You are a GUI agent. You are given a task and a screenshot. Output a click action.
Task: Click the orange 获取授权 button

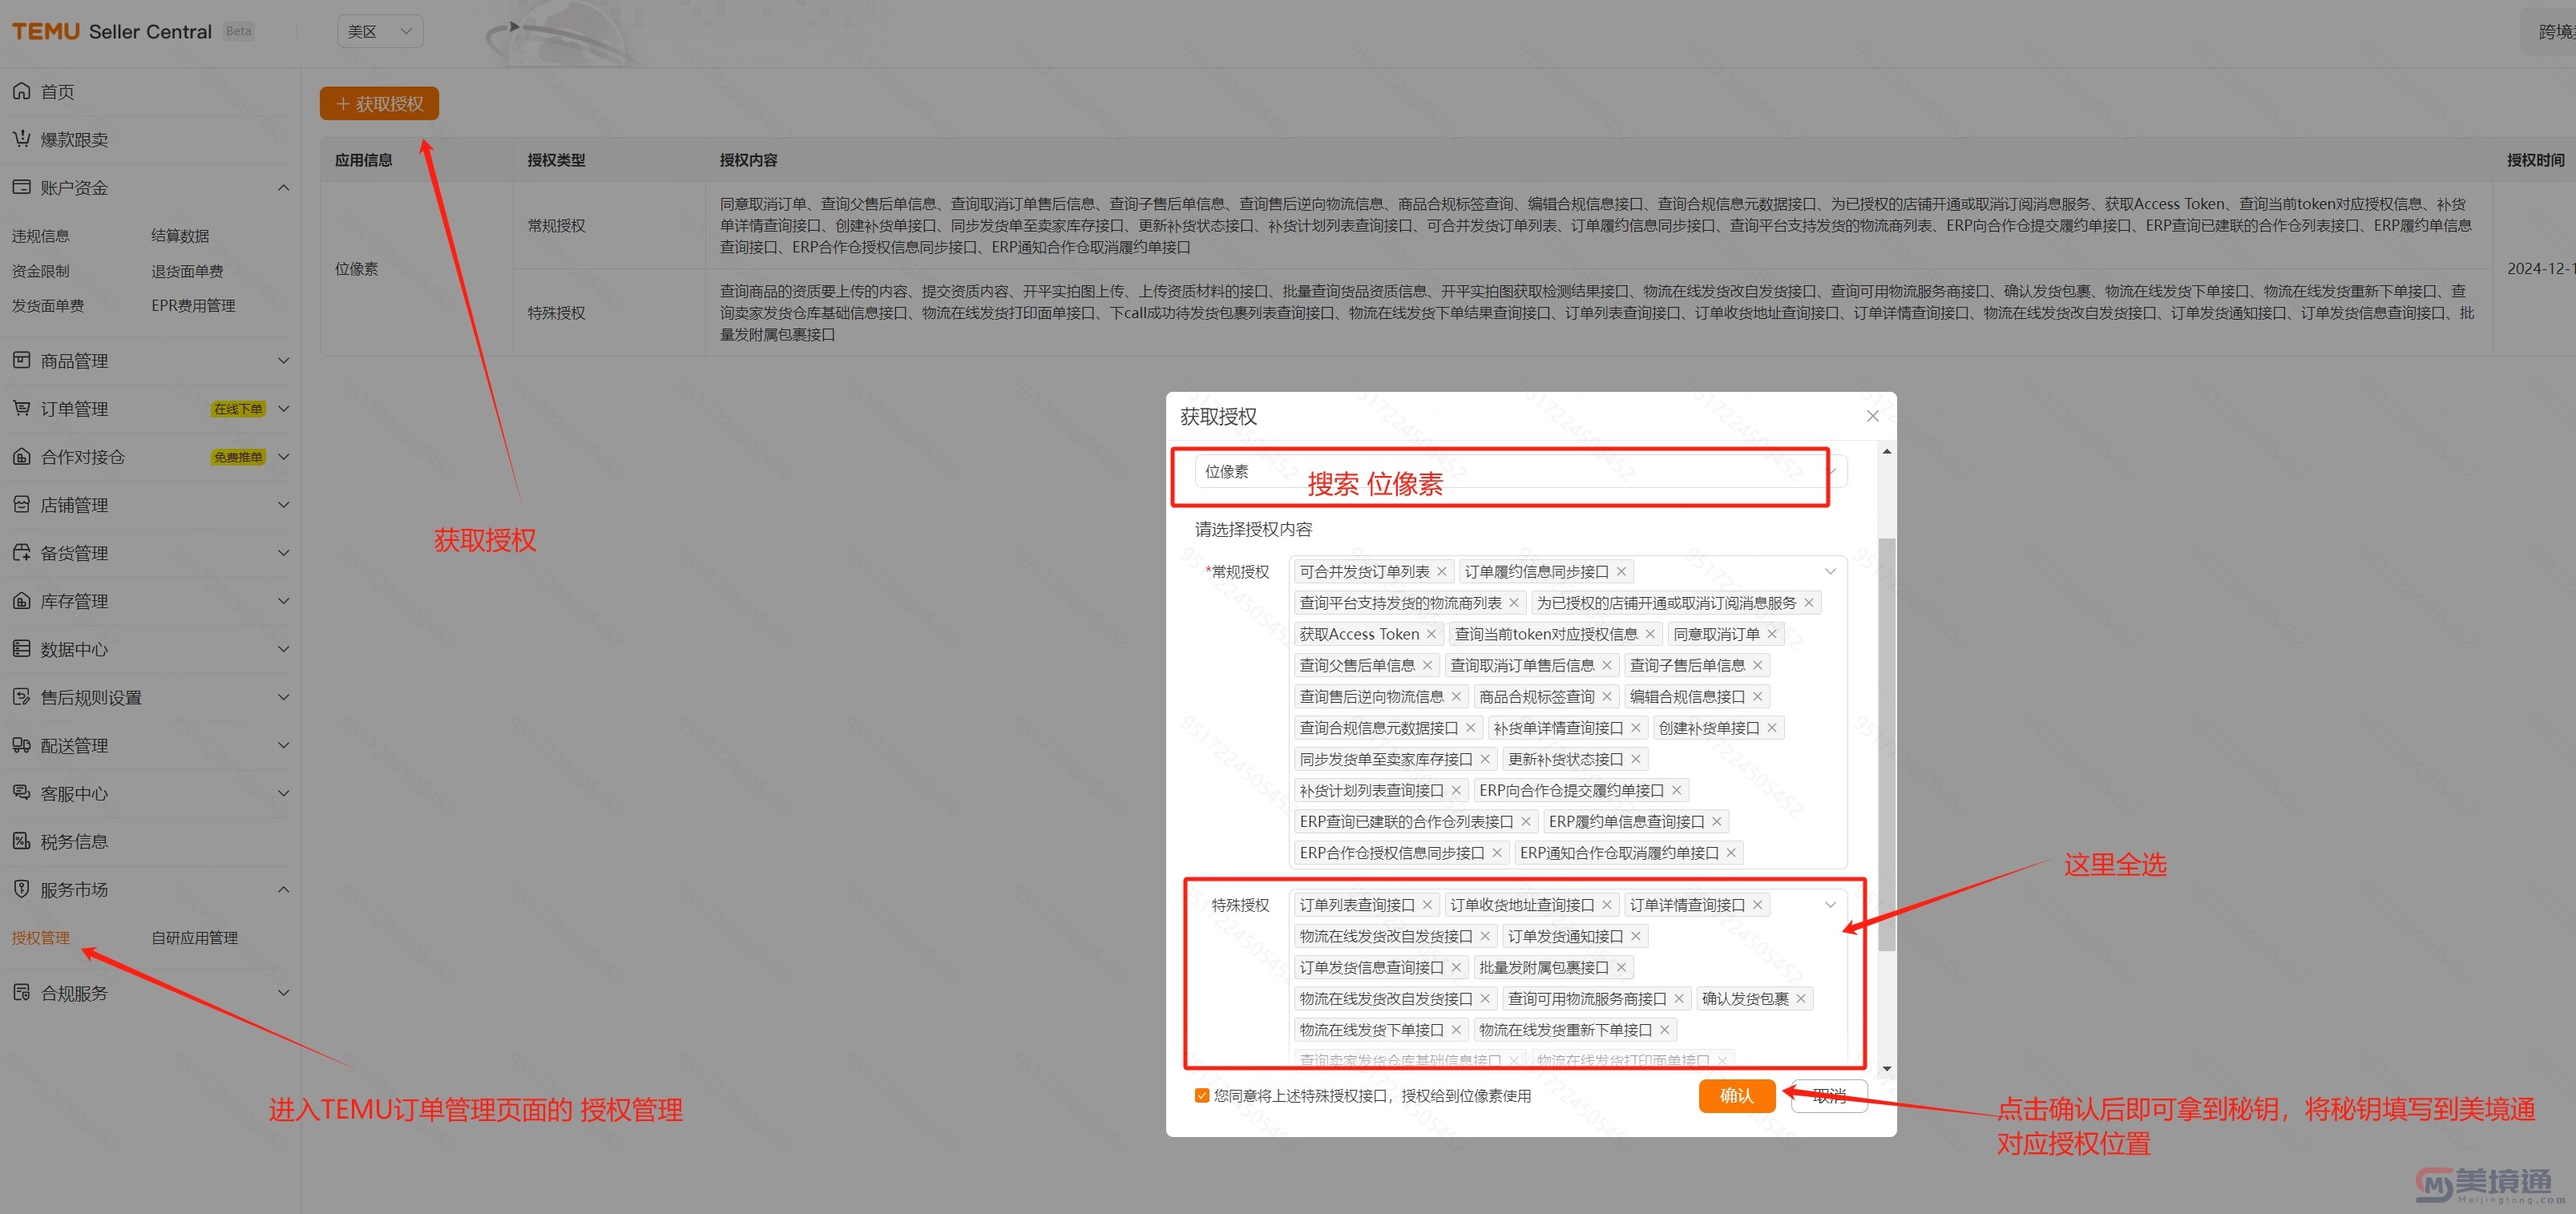[379, 104]
